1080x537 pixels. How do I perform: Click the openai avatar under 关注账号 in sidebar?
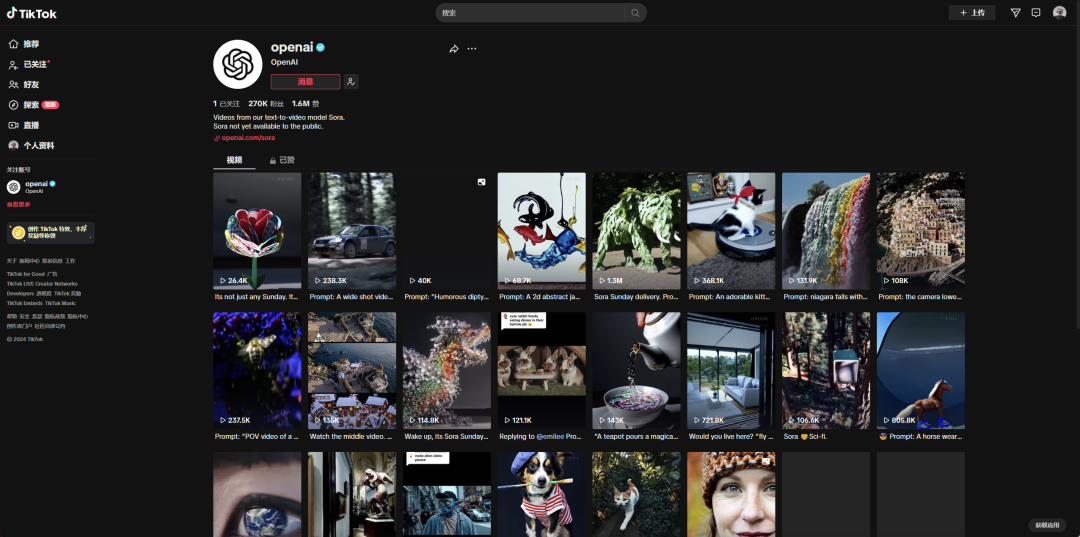pyautogui.click(x=14, y=187)
